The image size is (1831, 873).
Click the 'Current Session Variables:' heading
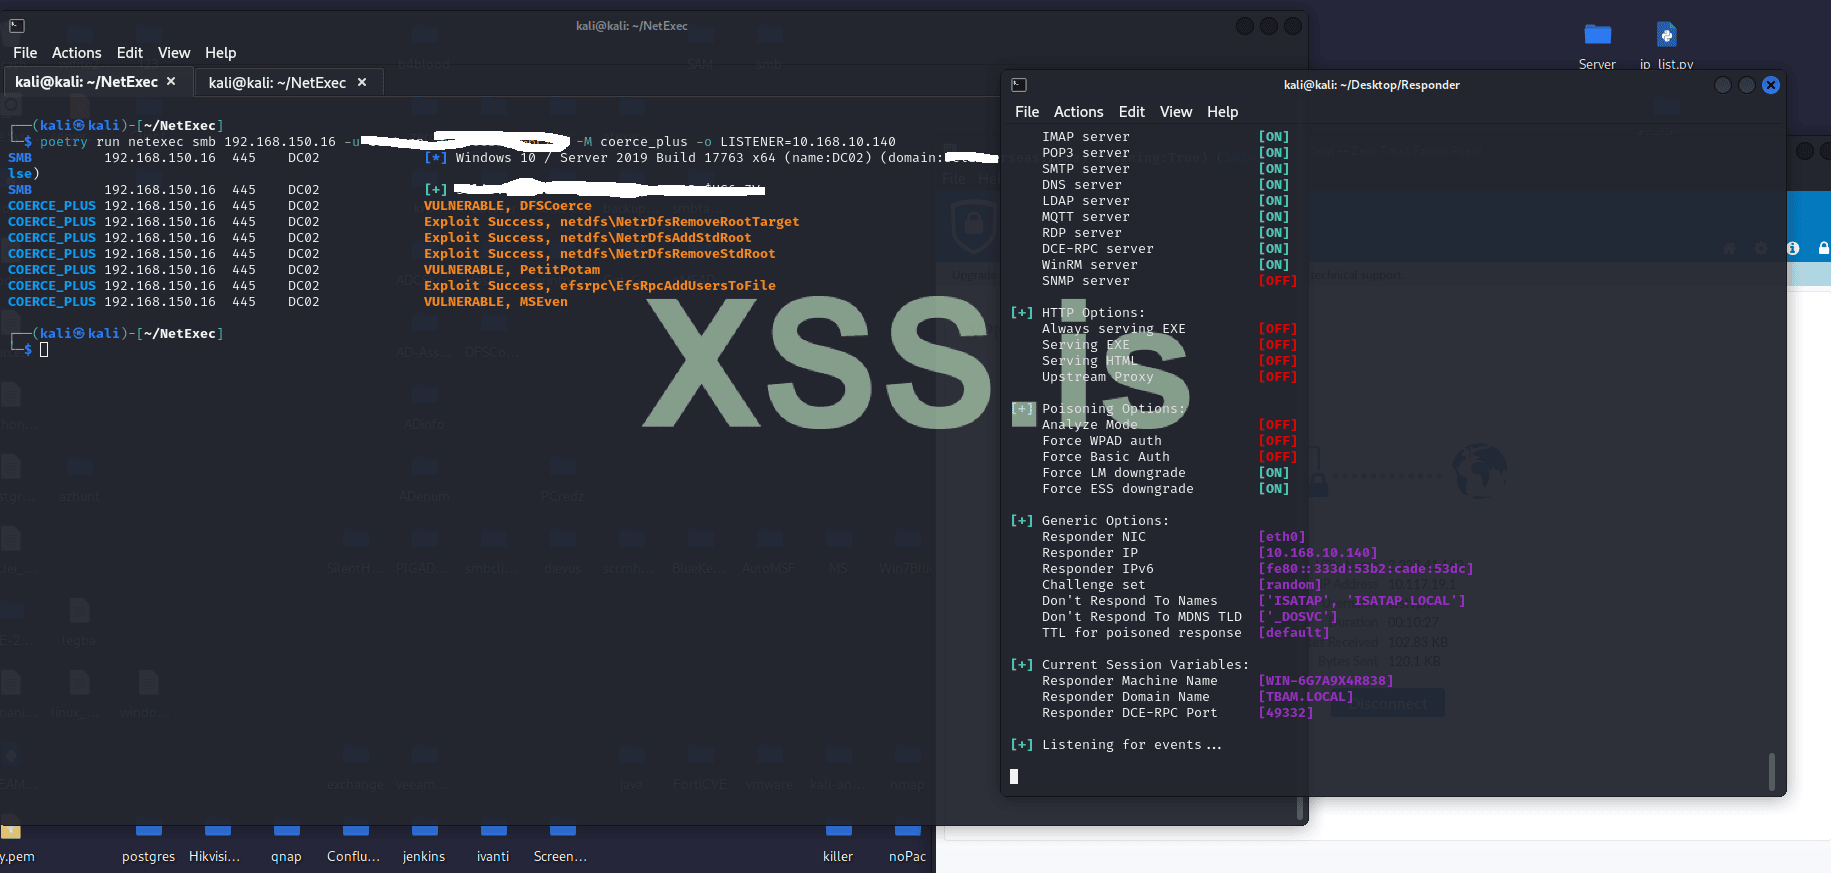point(1146,665)
